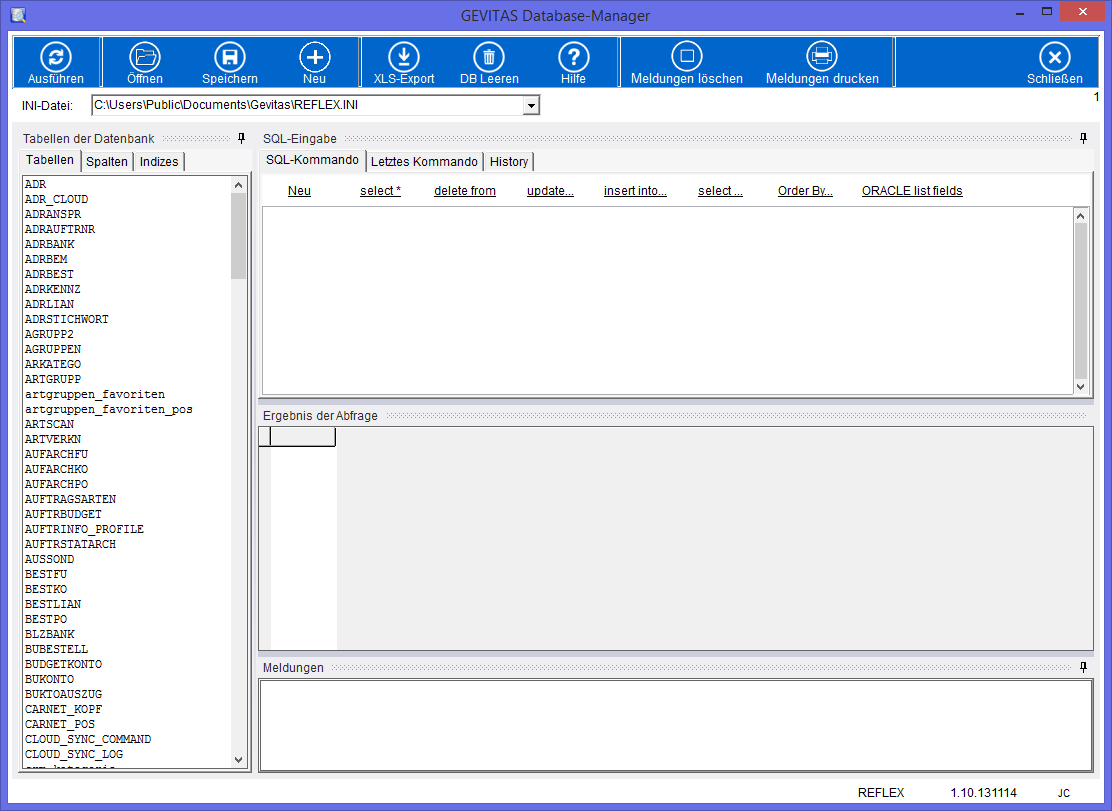The height and width of the screenshot is (811, 1112).
Task: Select table BUDGETKONTO
Action: pyautogui.click(x=63, y=664)
